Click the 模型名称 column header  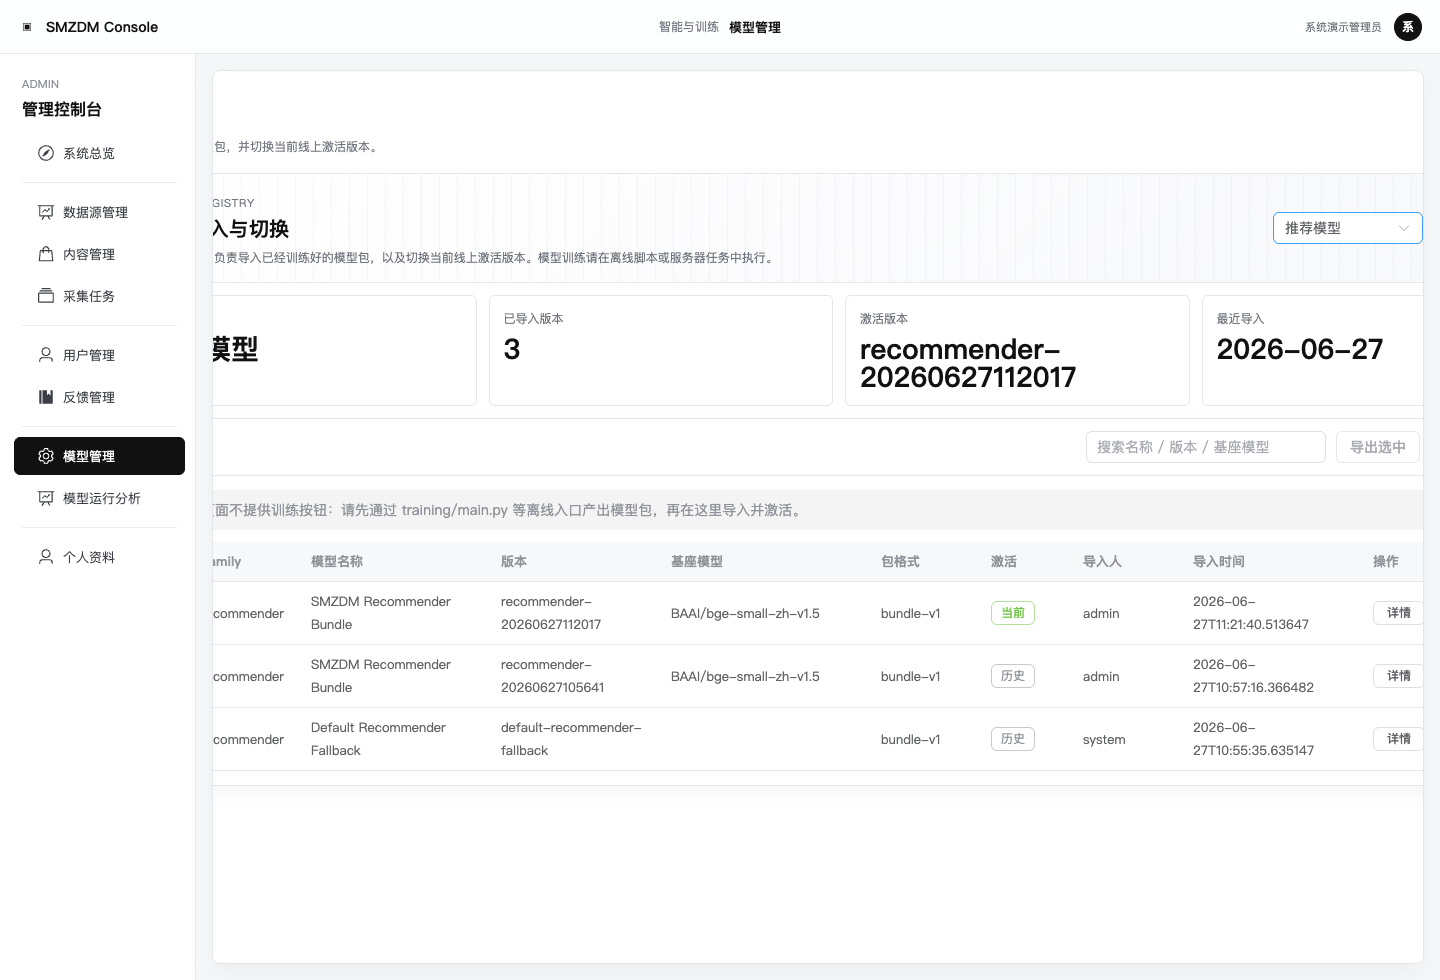pyautogui.click(x=337, y=562)
